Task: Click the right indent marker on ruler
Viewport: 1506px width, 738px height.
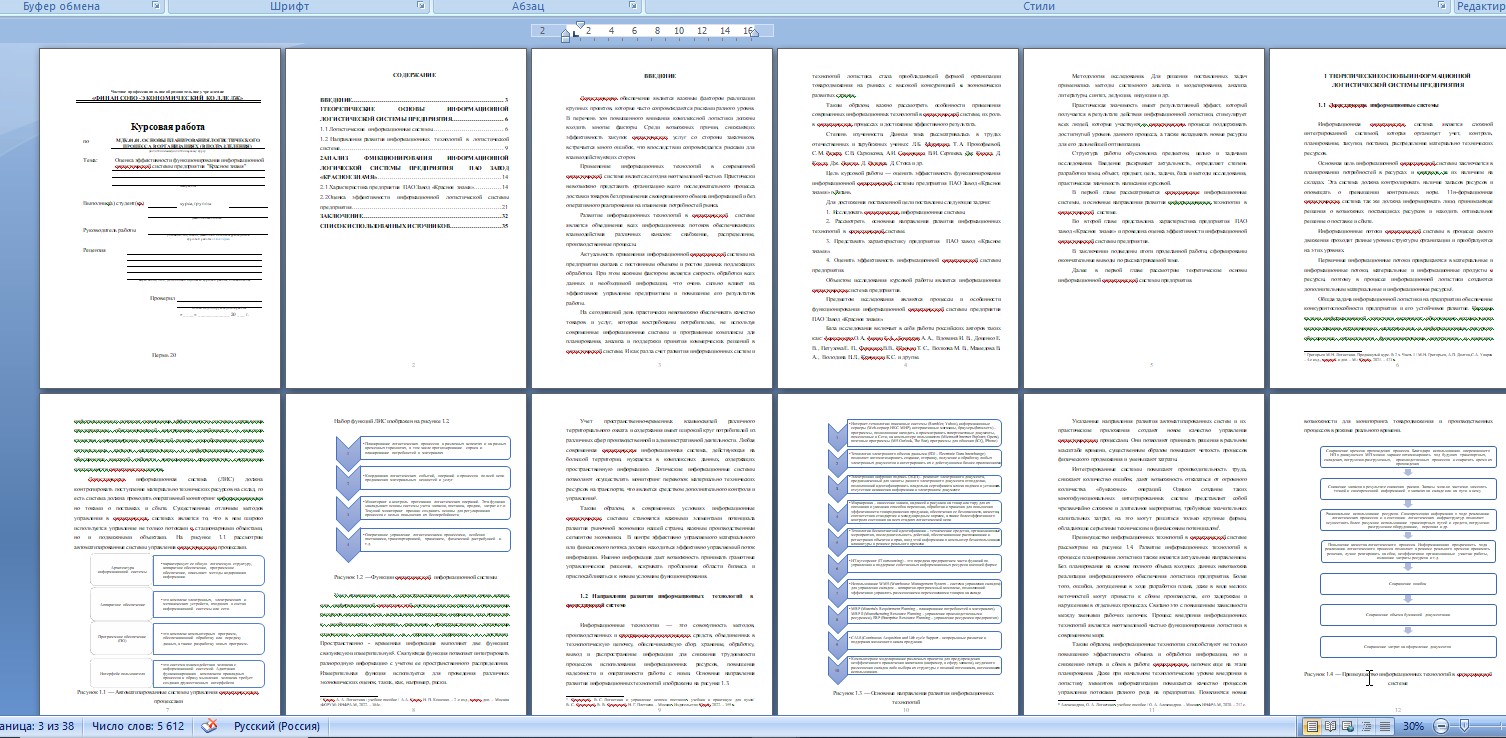Action: click(x=755, y=35)
